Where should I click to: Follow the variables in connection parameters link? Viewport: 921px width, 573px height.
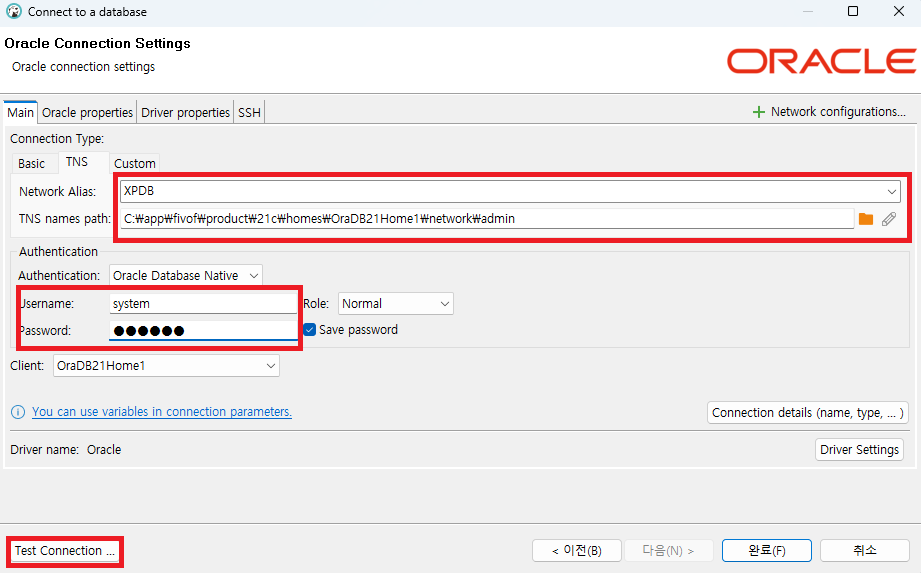point(162,412)
